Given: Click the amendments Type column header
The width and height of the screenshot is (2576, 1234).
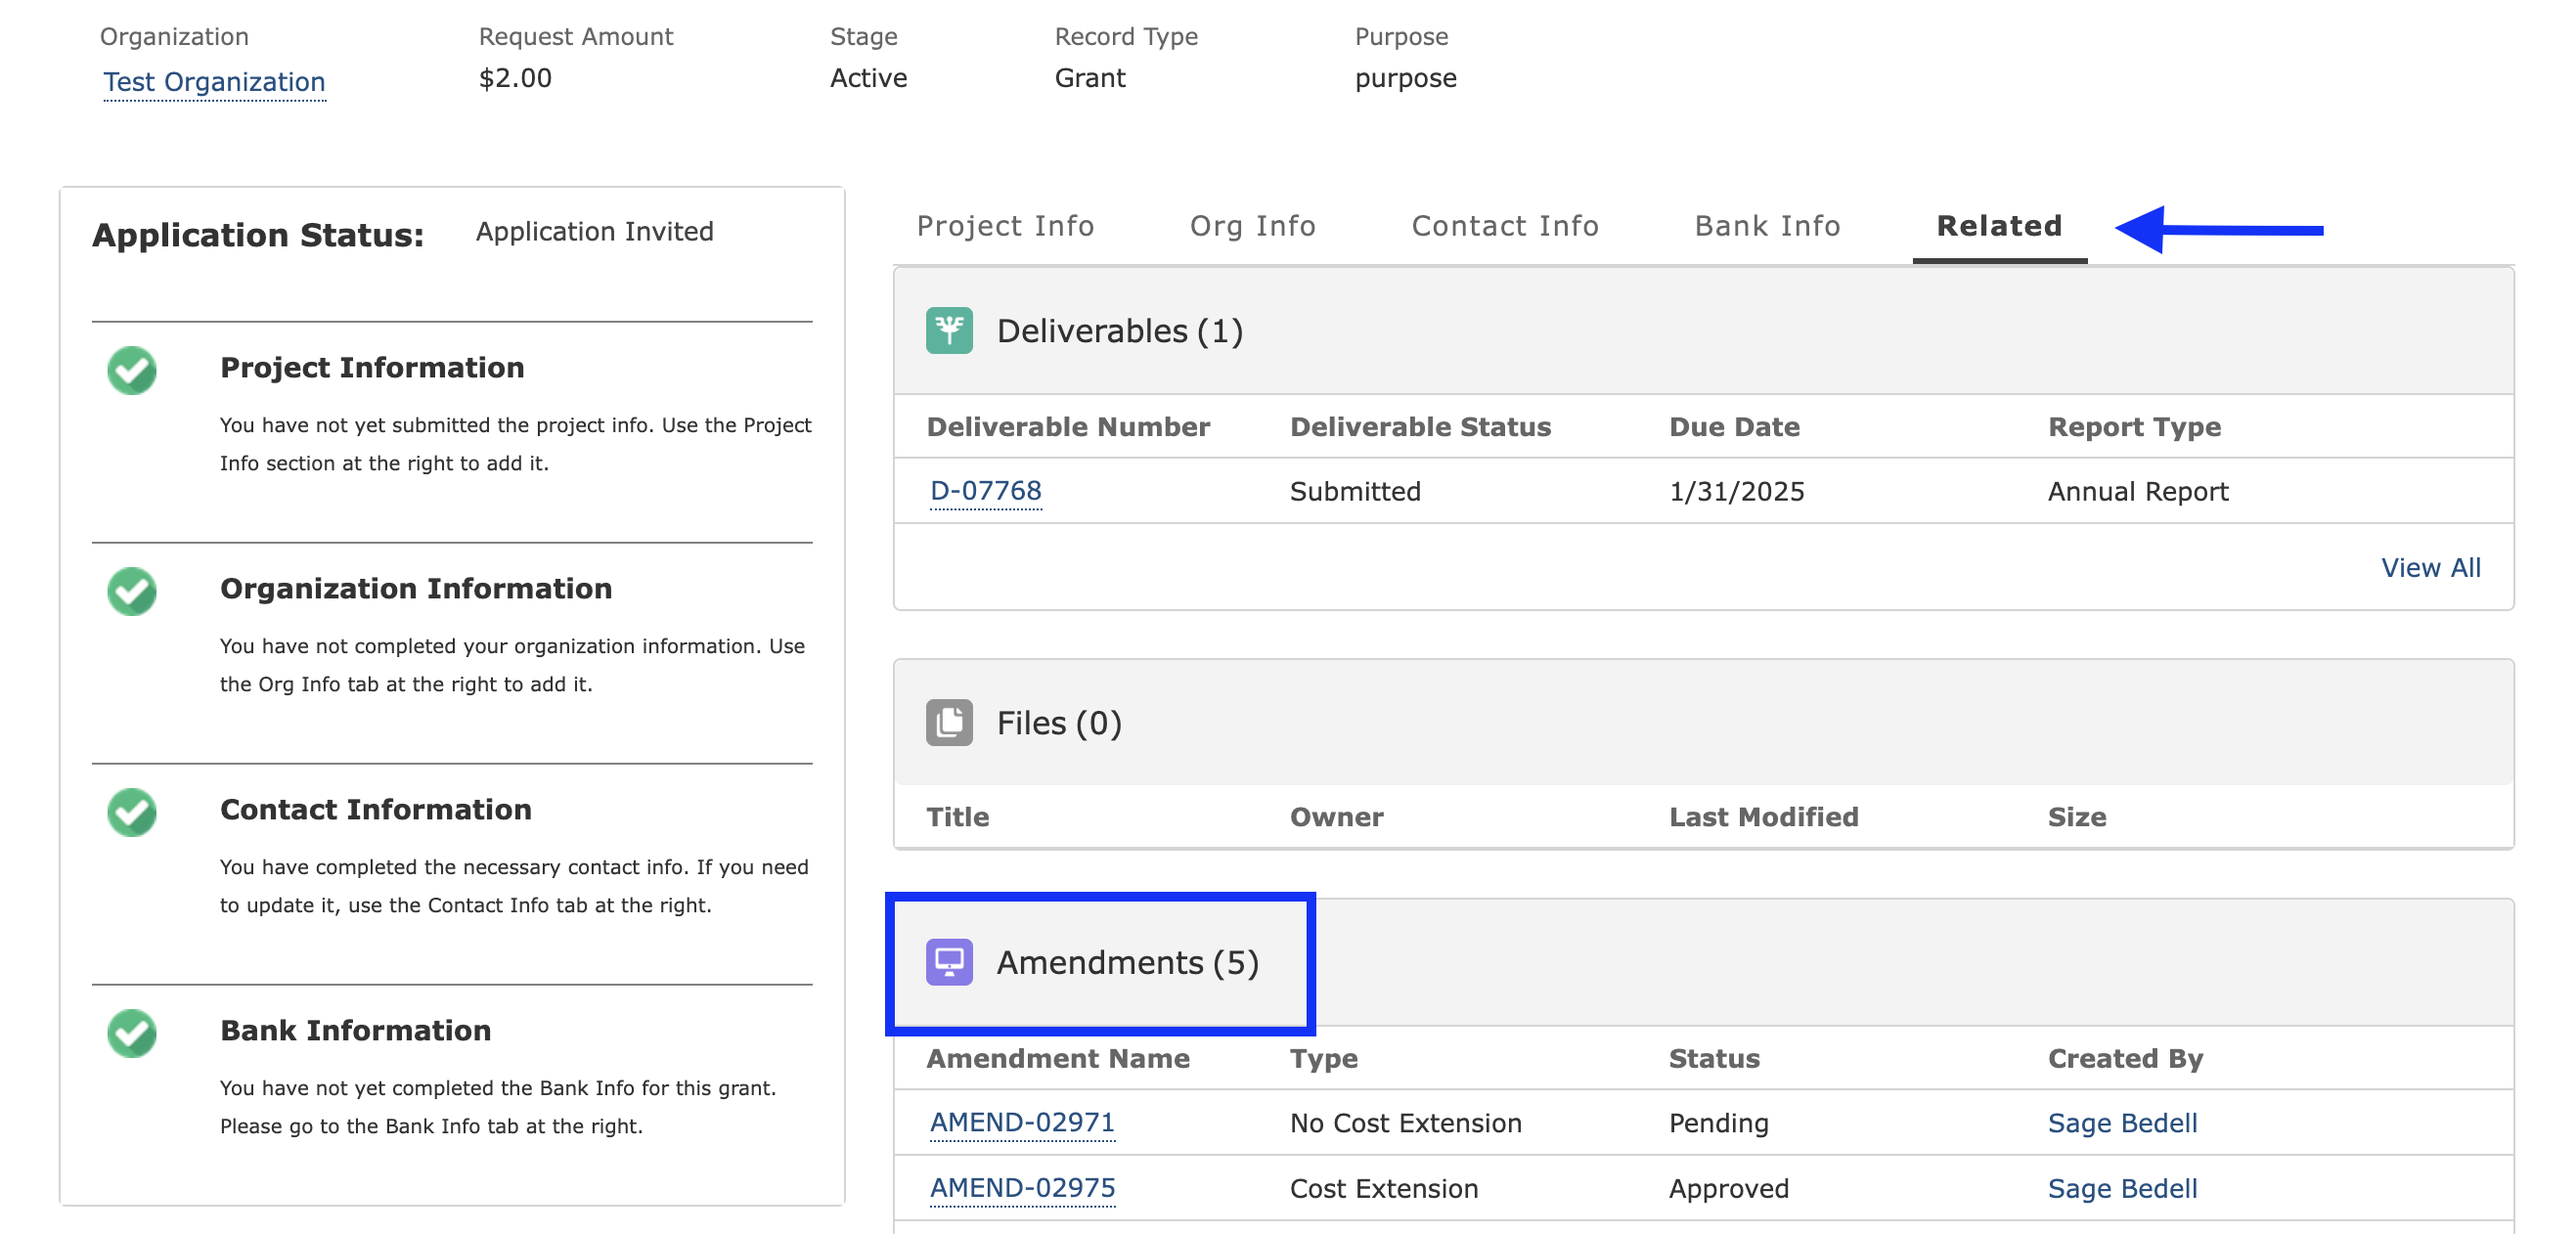Looking at the screenshot, I should click(x=1323, y=1058).
